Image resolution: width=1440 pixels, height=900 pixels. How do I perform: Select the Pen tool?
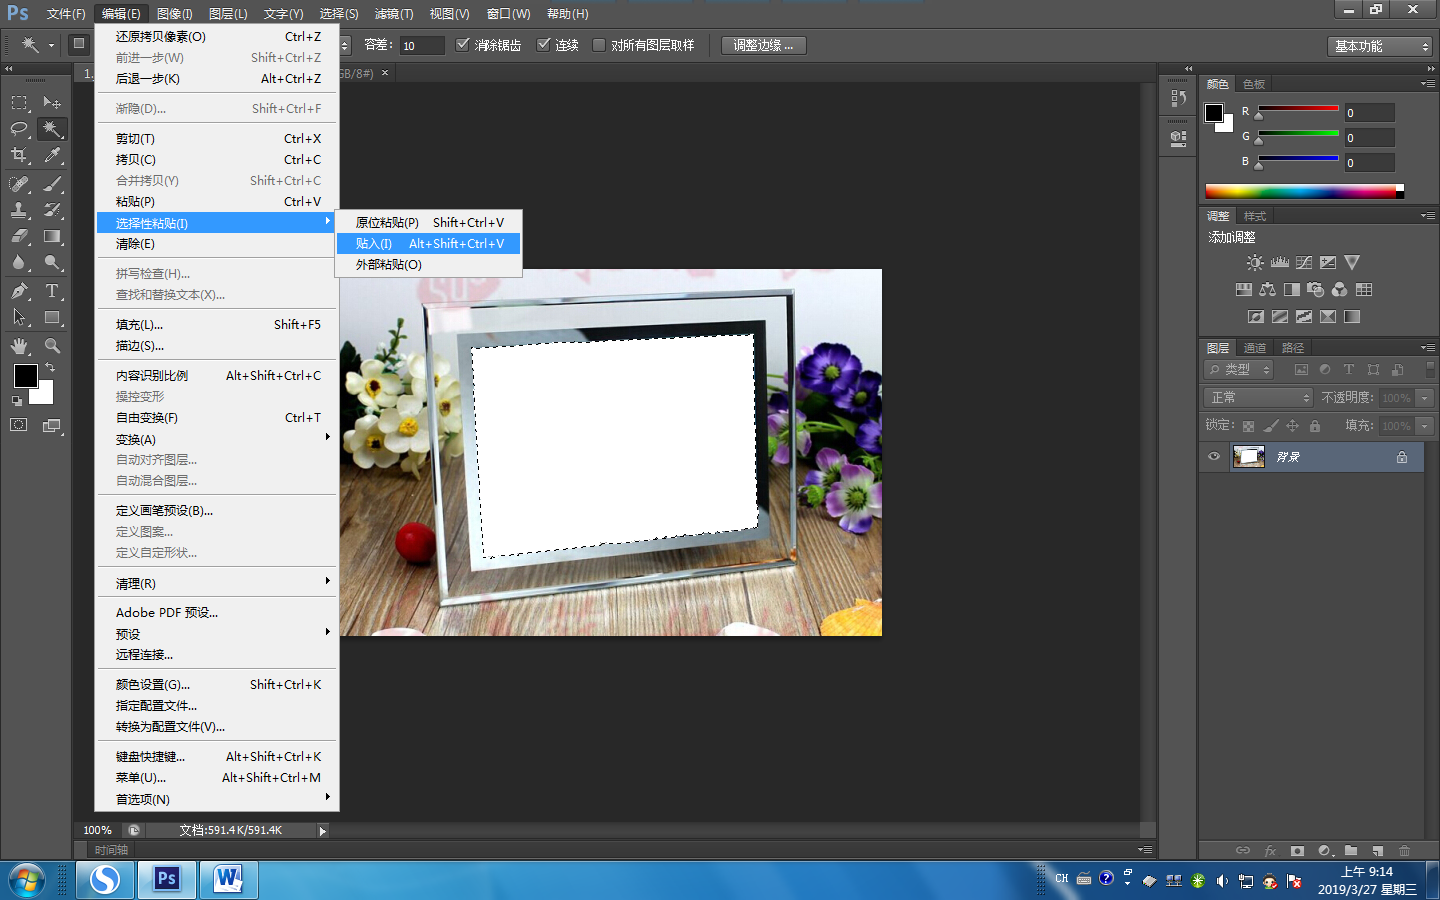click(x=19, y=291)
